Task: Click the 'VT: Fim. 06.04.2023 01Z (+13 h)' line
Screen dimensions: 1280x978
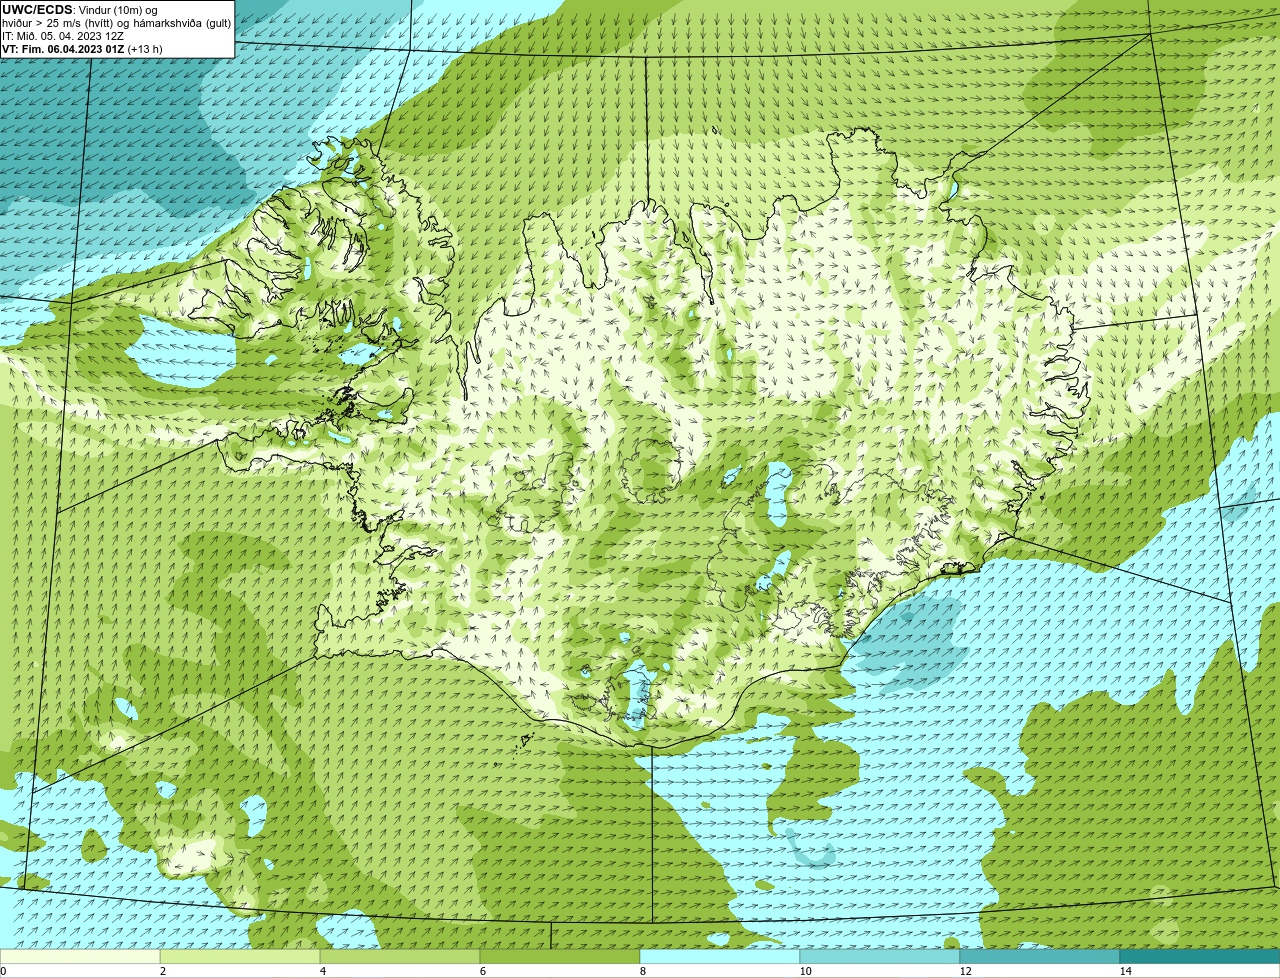Action: point(82,48)
